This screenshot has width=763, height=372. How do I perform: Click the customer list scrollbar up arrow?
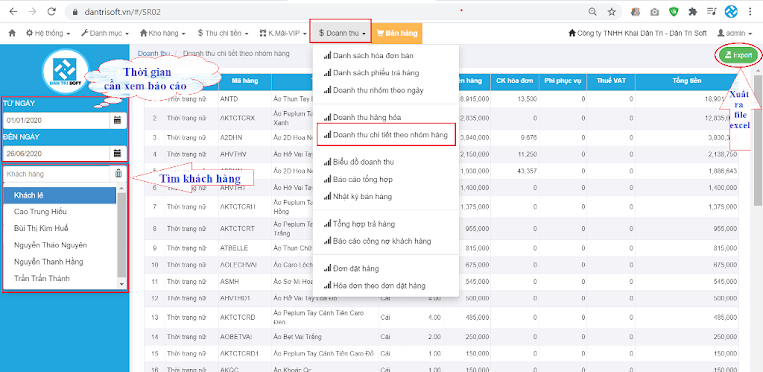(x=122, y=188)
